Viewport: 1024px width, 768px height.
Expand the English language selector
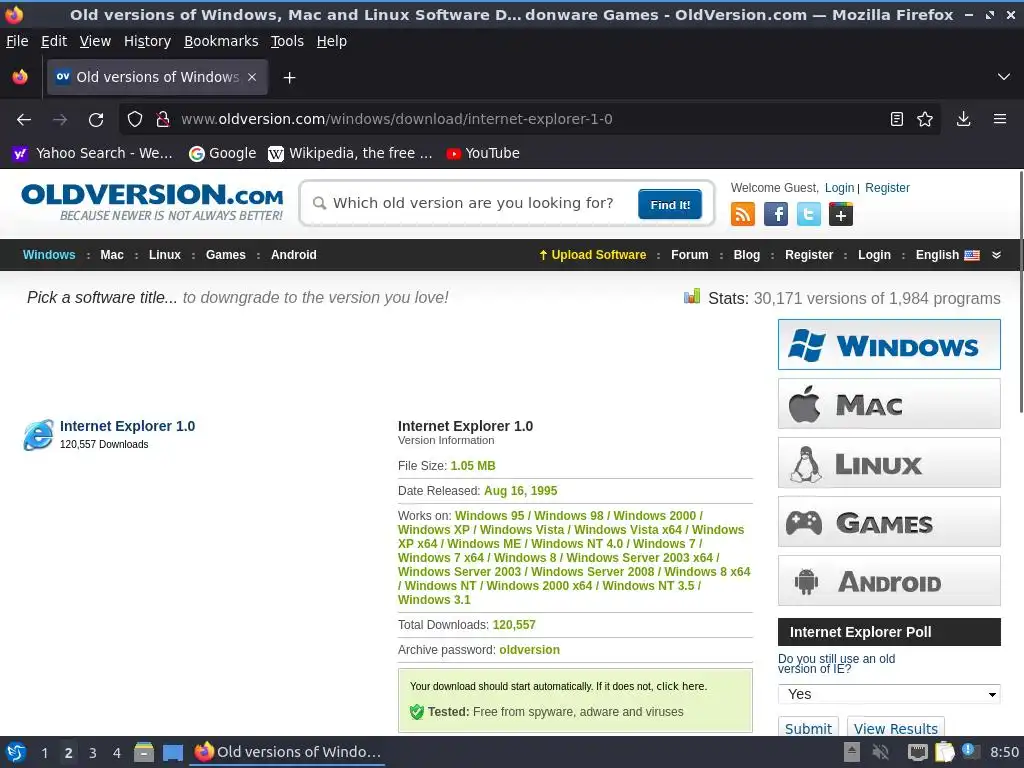click(948, 255)
